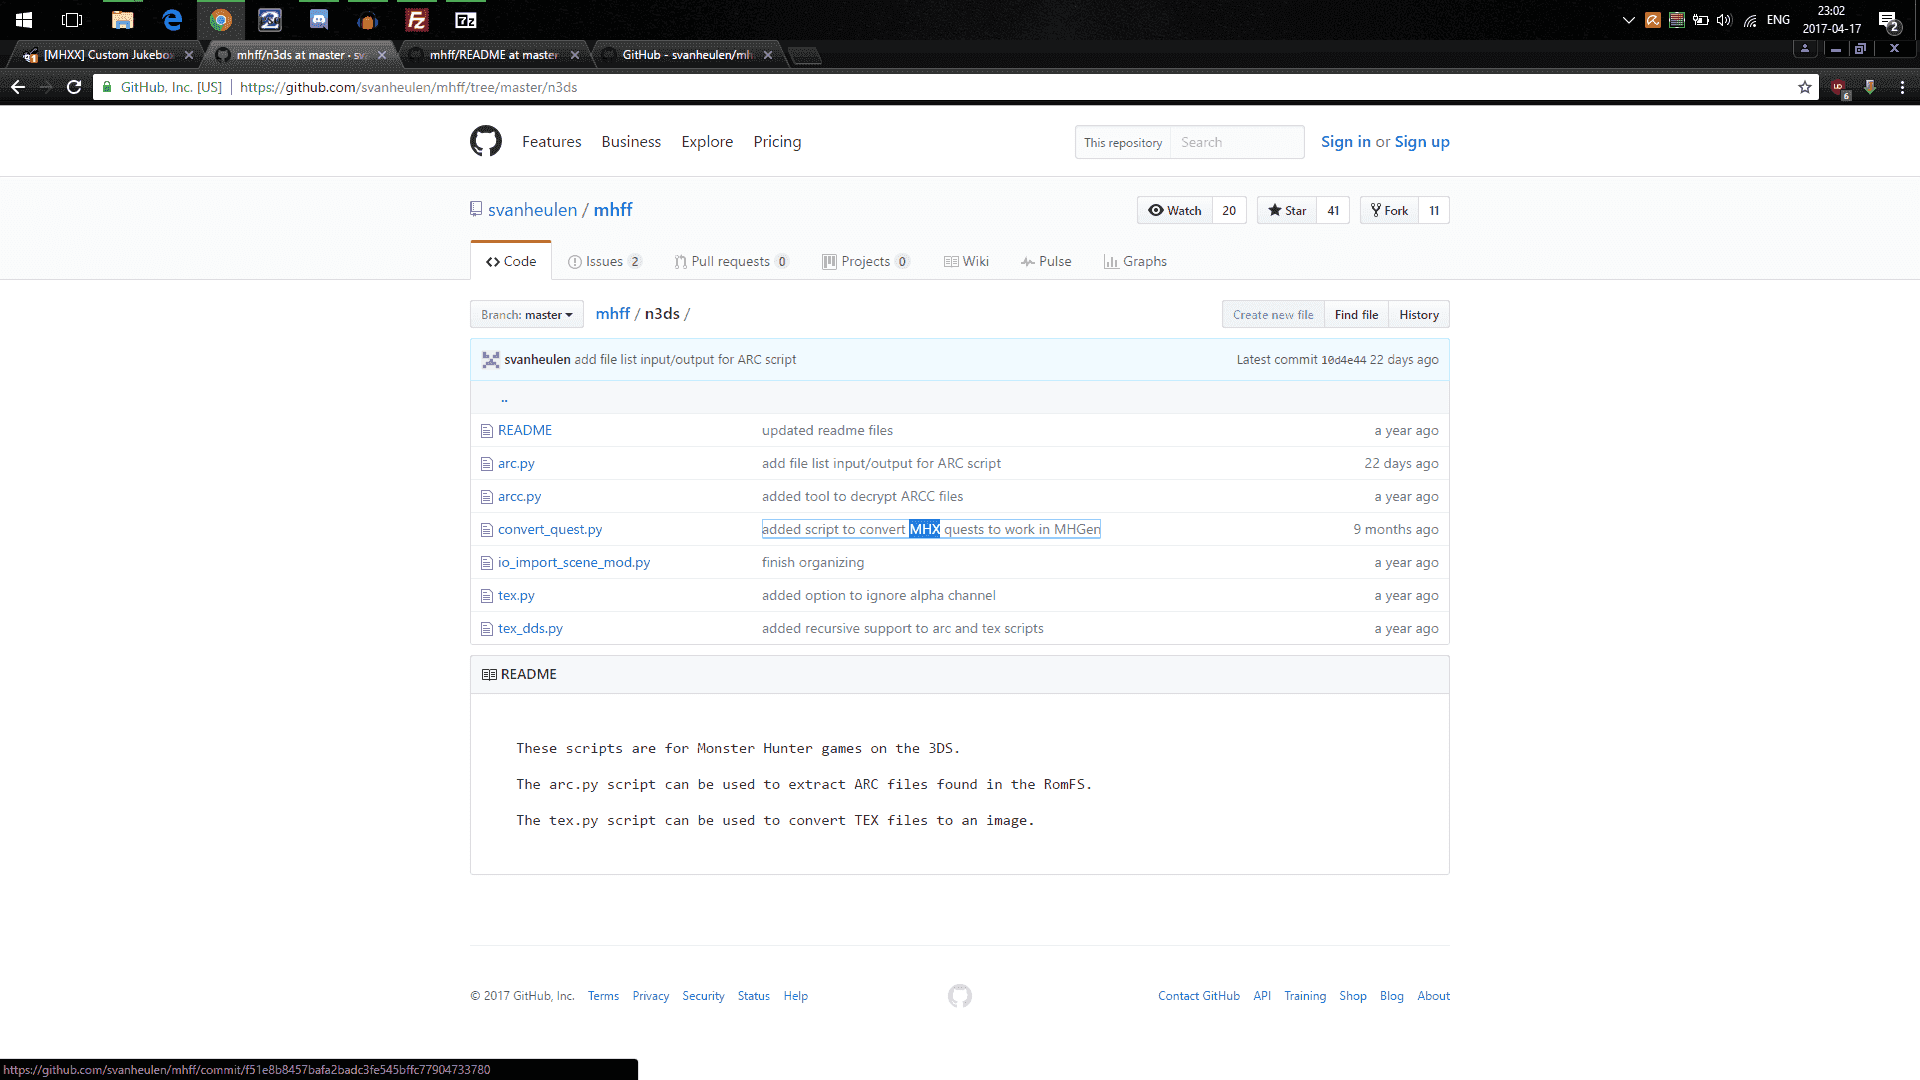Go up to the parent directory (..)
This screenshot has width=1920, height=1080.
(504, 398)
